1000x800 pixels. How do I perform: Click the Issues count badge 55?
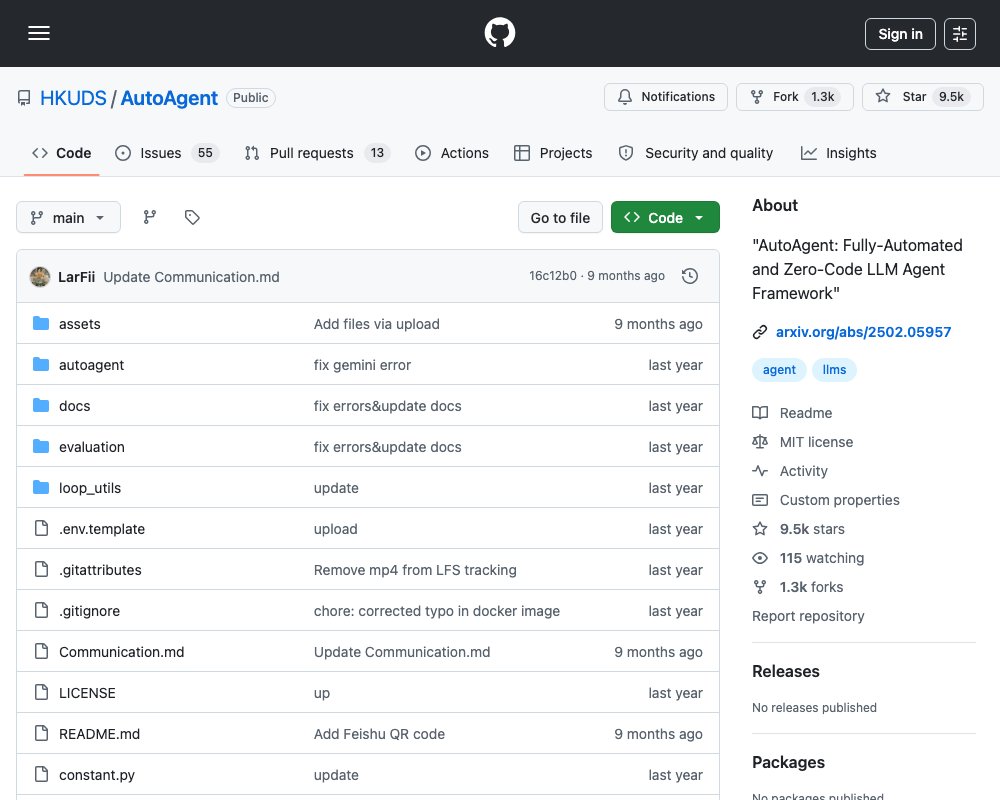coord(205,153)
